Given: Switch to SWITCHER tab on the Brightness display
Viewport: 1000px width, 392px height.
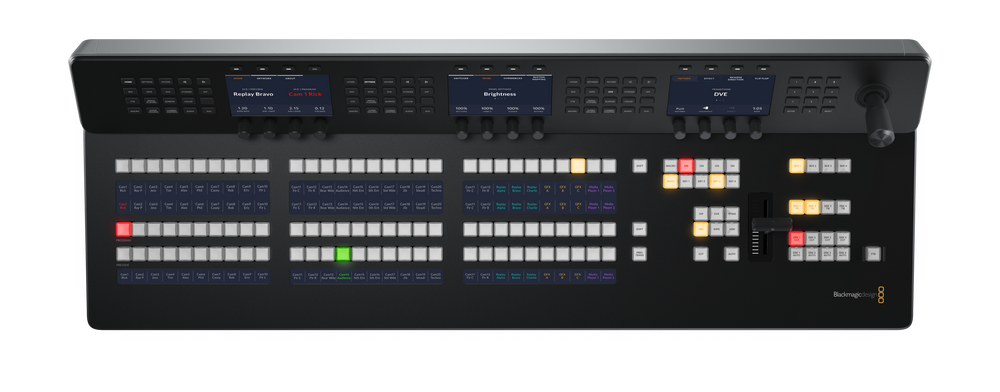Looking at the screenshot, I should click(460, 78).
